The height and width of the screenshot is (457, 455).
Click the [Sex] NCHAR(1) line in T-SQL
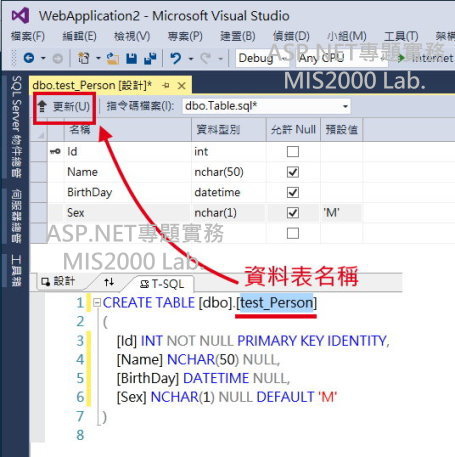click(227, 397)
